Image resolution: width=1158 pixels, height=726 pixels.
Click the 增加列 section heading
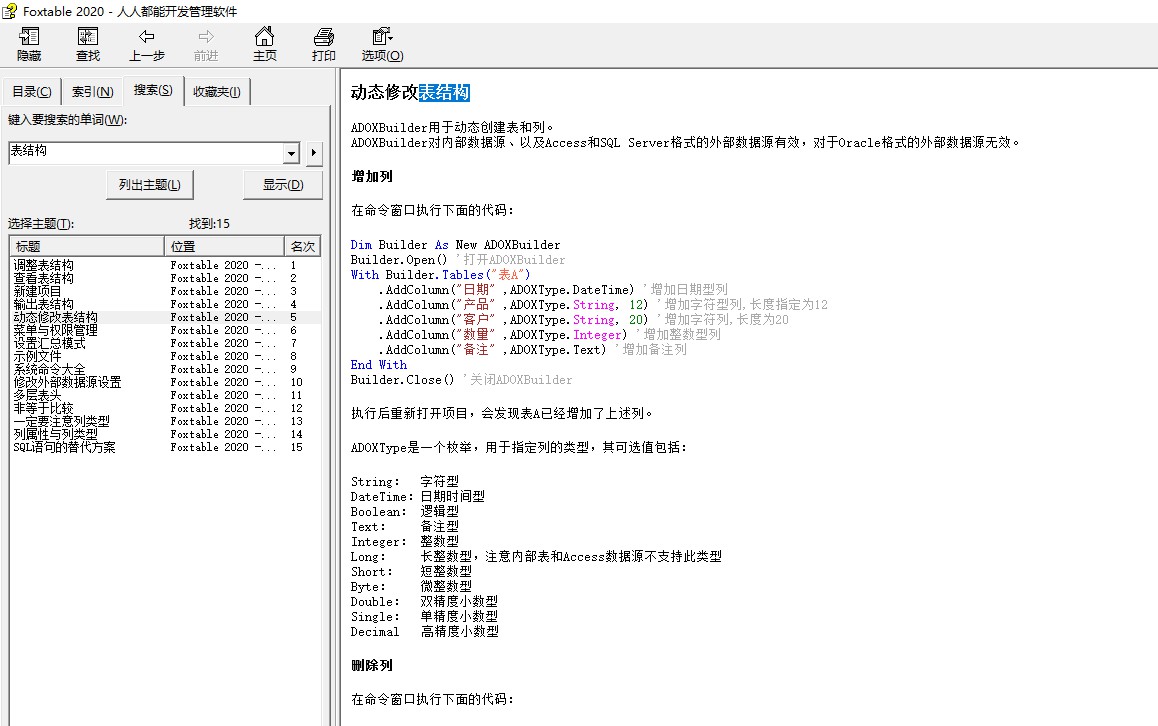[372, 177]
